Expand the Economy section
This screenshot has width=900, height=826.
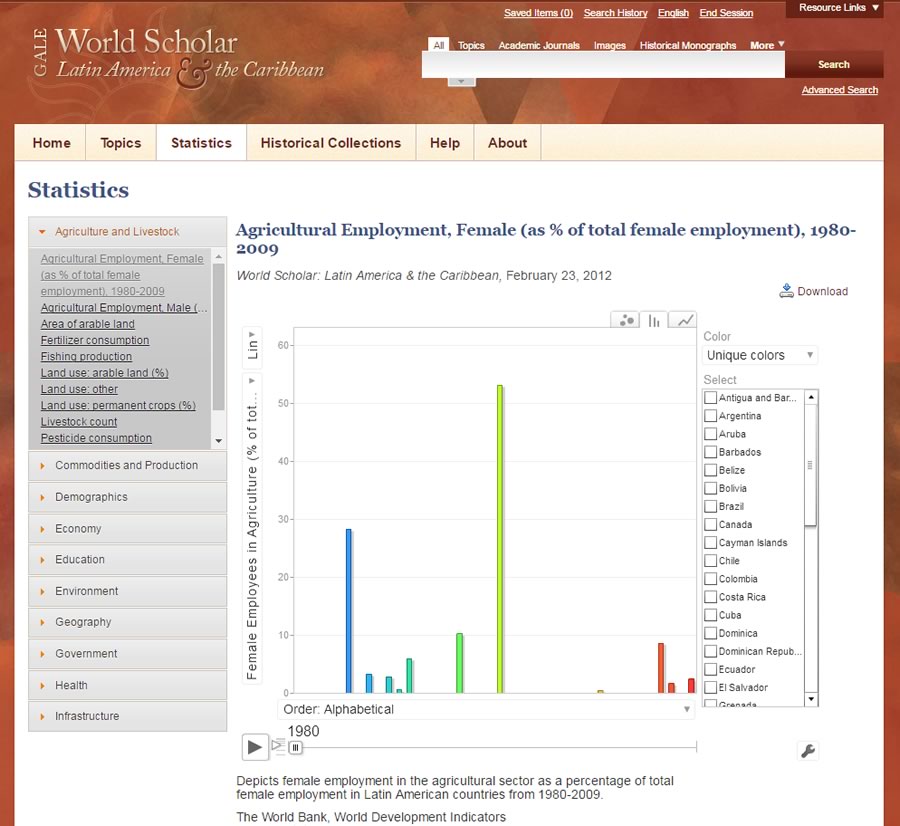click(x=127, y=528)
